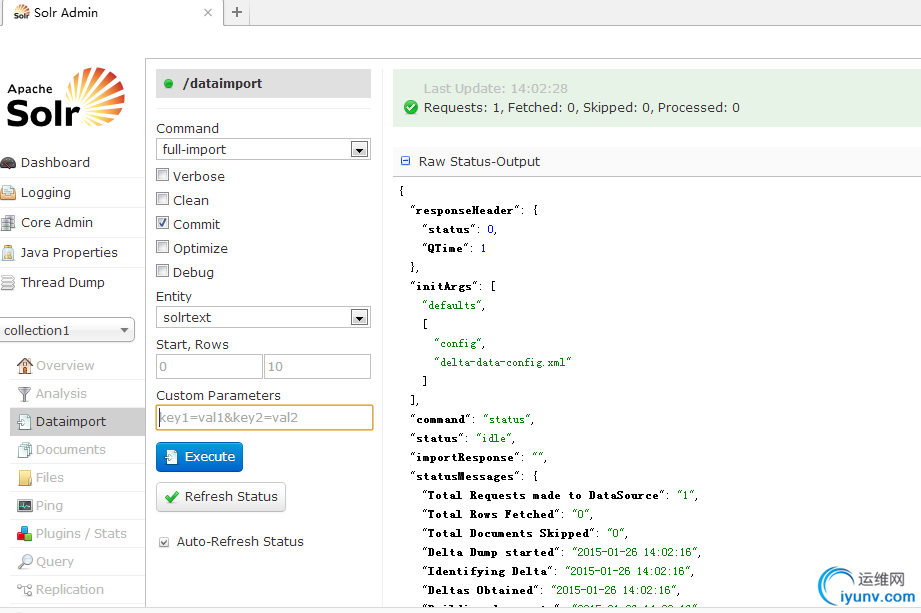Select the Dataimport menu item
Screen dimensions: 921x613
tap(78, 422)
